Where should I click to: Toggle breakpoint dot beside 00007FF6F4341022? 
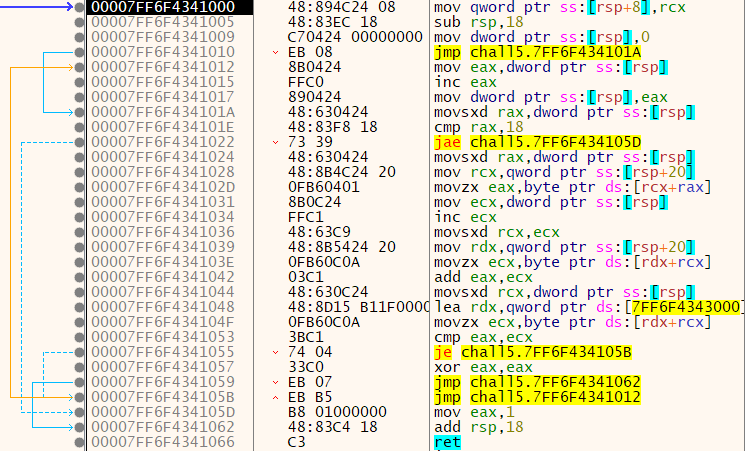(79, 142)
